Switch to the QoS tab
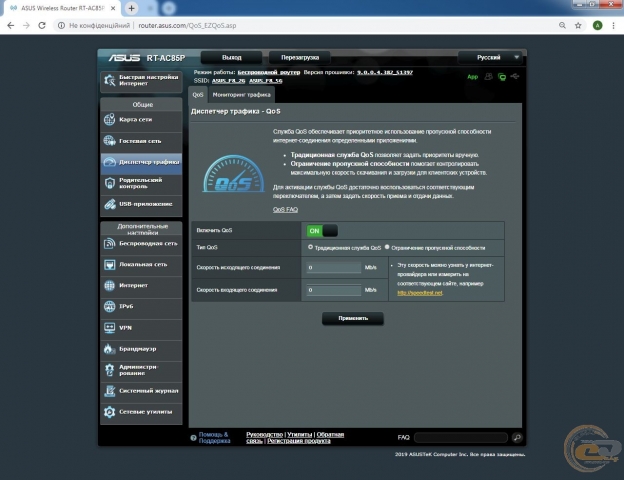624x480 pixels. [x=198, y=95]
